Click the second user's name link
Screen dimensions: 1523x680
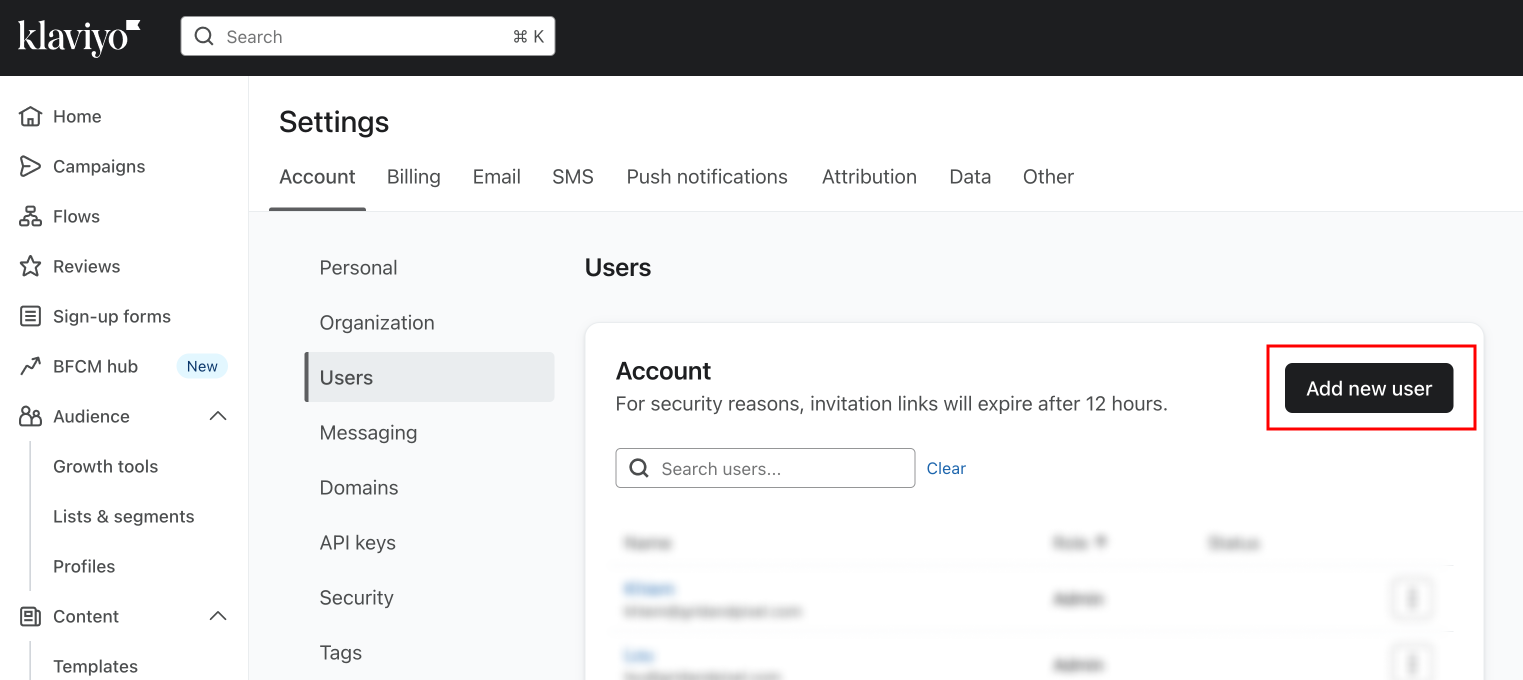pyautogui.click(x=638, y=656)
